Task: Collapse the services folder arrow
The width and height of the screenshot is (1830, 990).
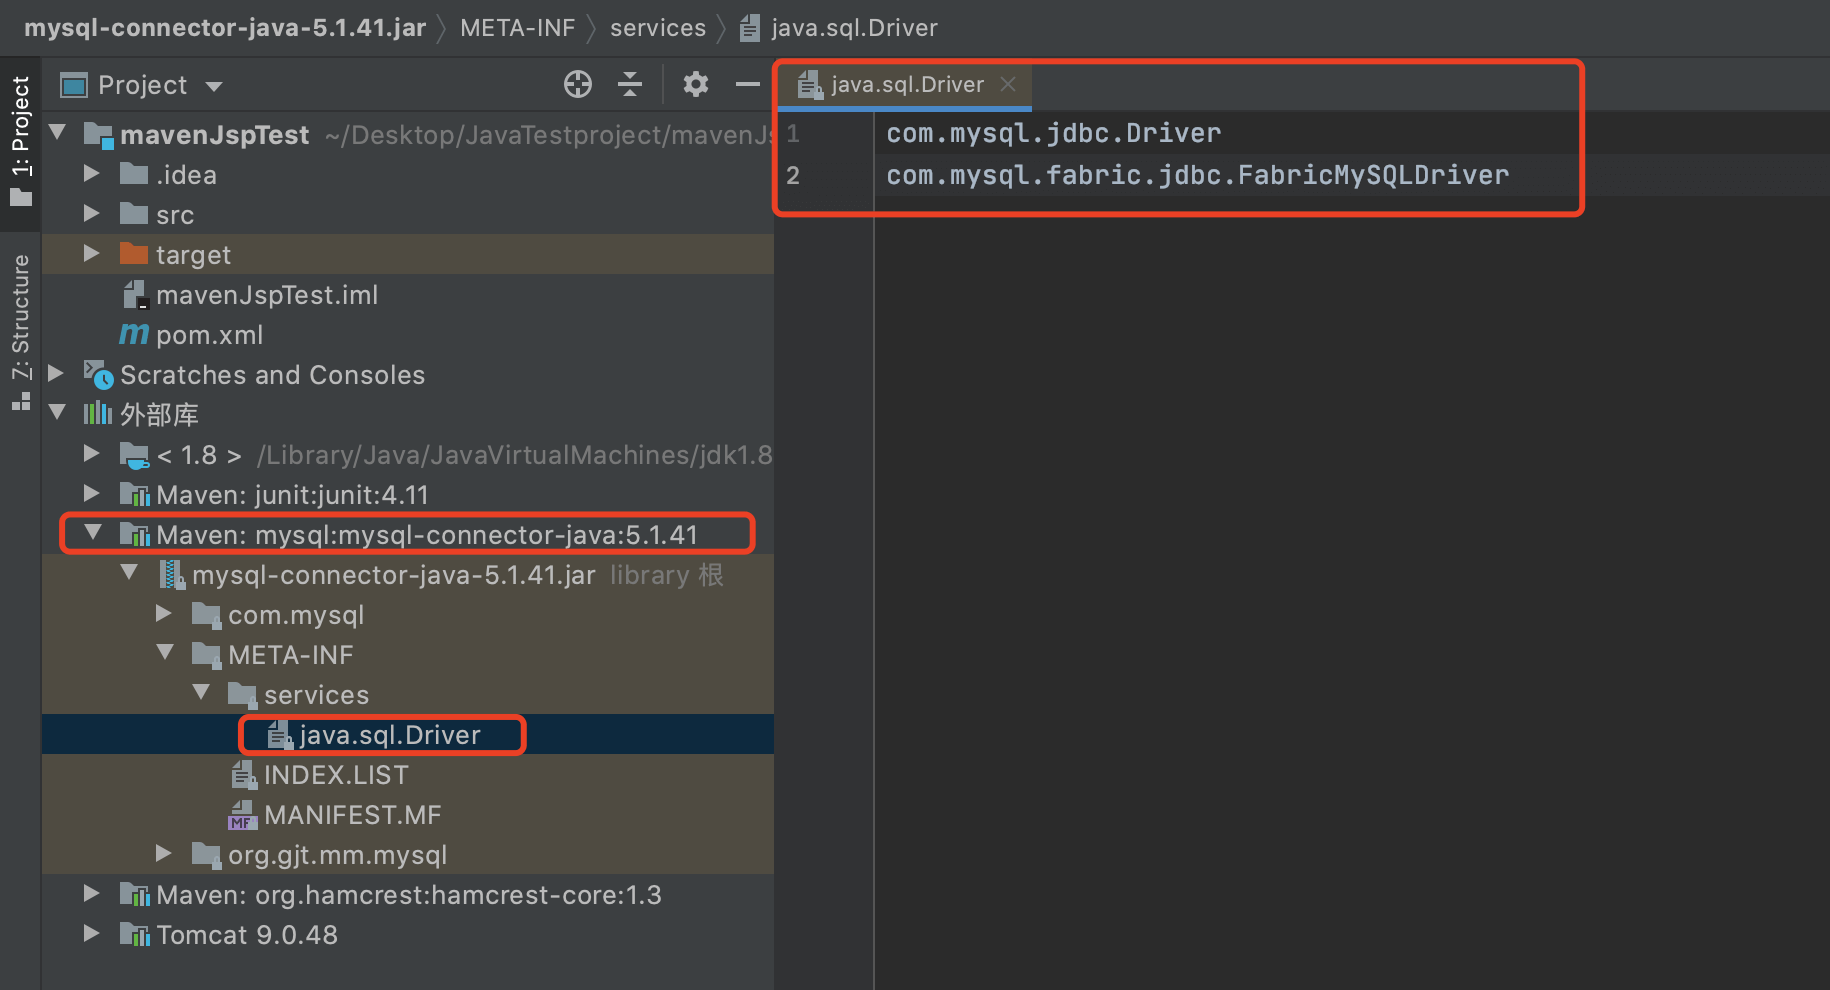Action: click(201, 693)
